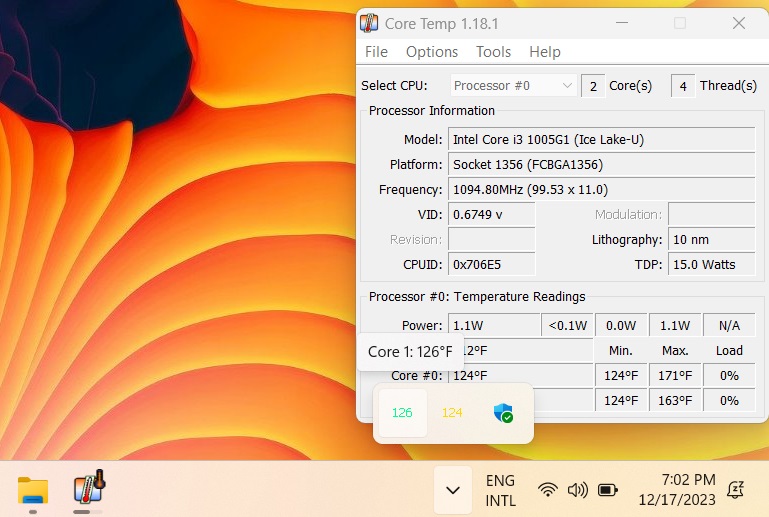Viewport: 769px width, 517px height.
Task: Click the Power value 1.1W in first box
Action: (x=494, y=325)
